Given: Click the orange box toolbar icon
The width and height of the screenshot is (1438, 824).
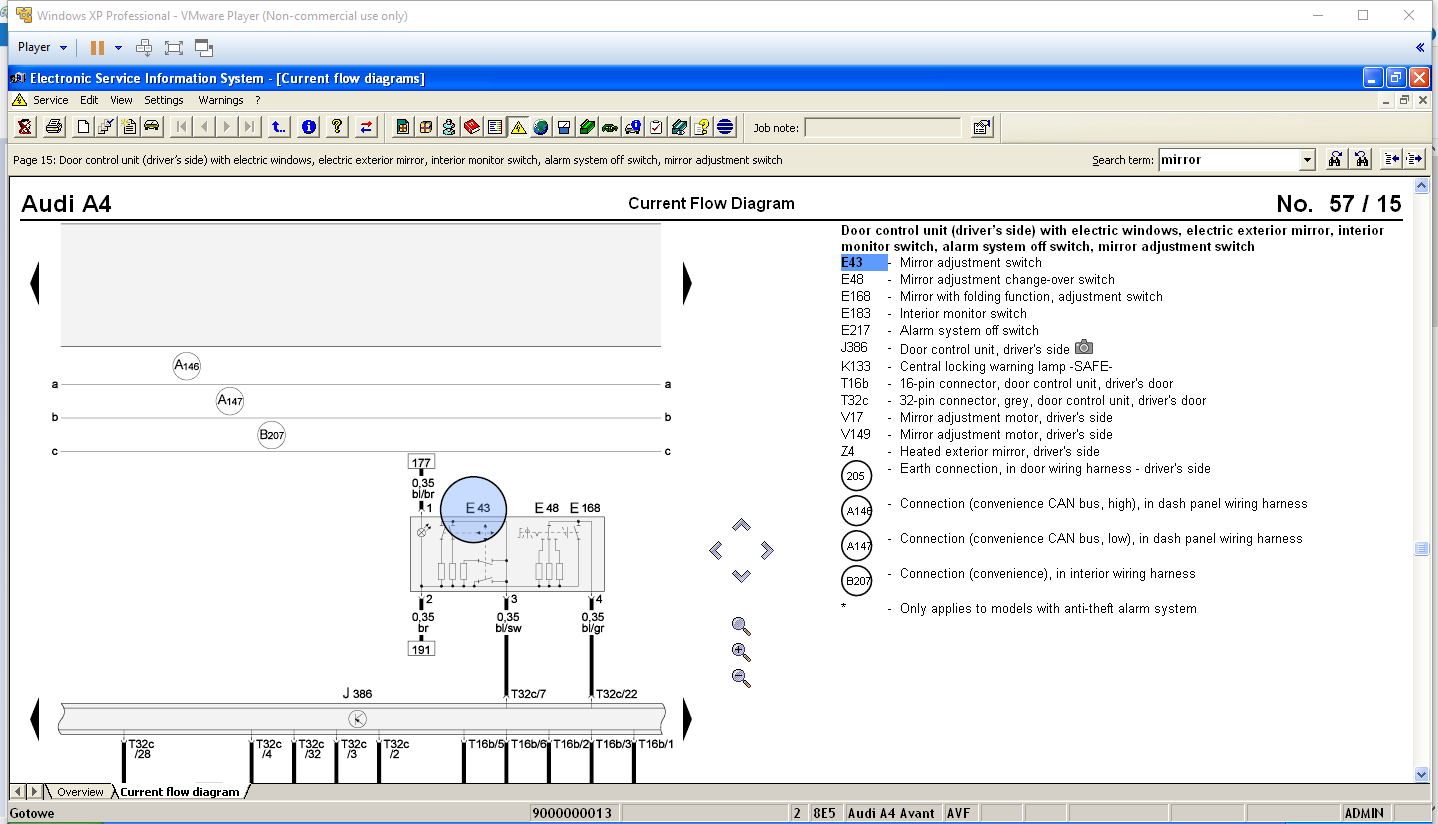Looking at the screenshot, I should pyautogui.click(x=425, y=127).
